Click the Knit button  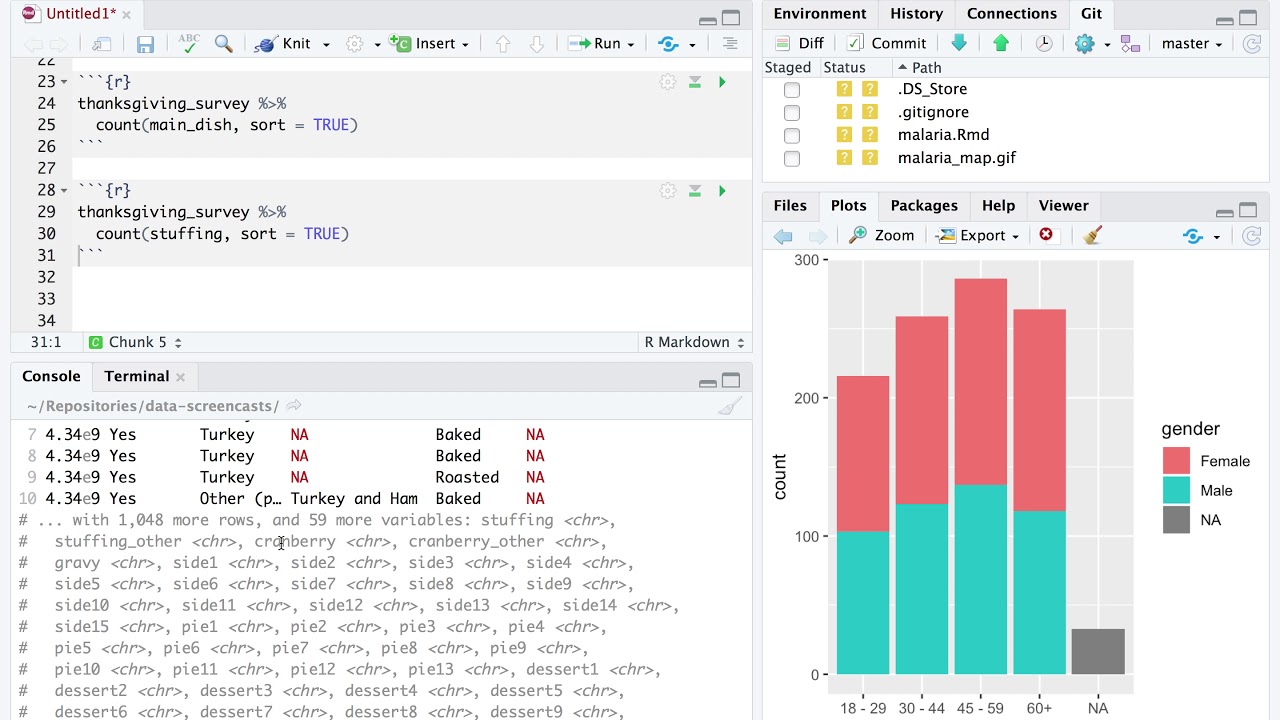pyautogui.click(x=284, y=44)
